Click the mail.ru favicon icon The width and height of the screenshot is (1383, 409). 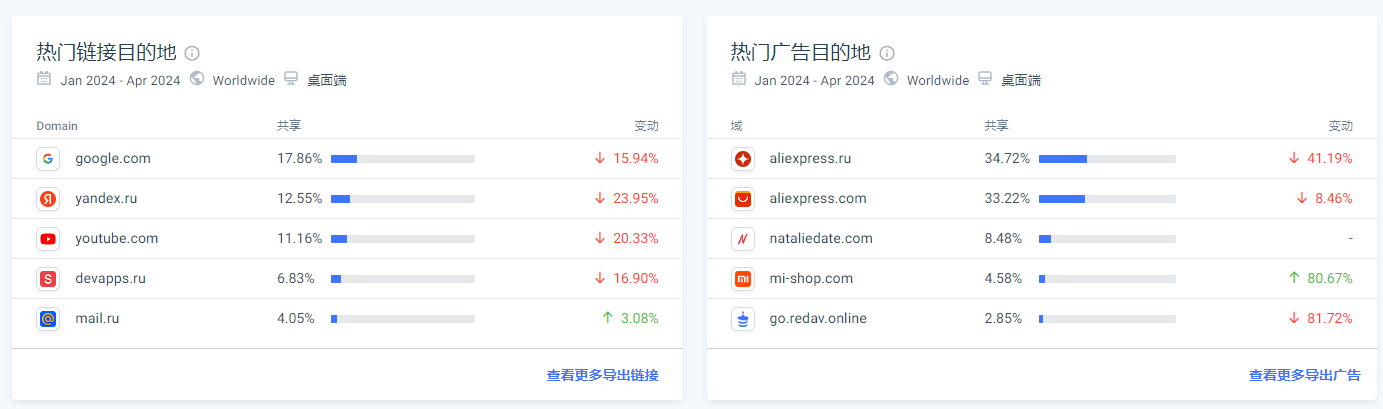[48, 319]
